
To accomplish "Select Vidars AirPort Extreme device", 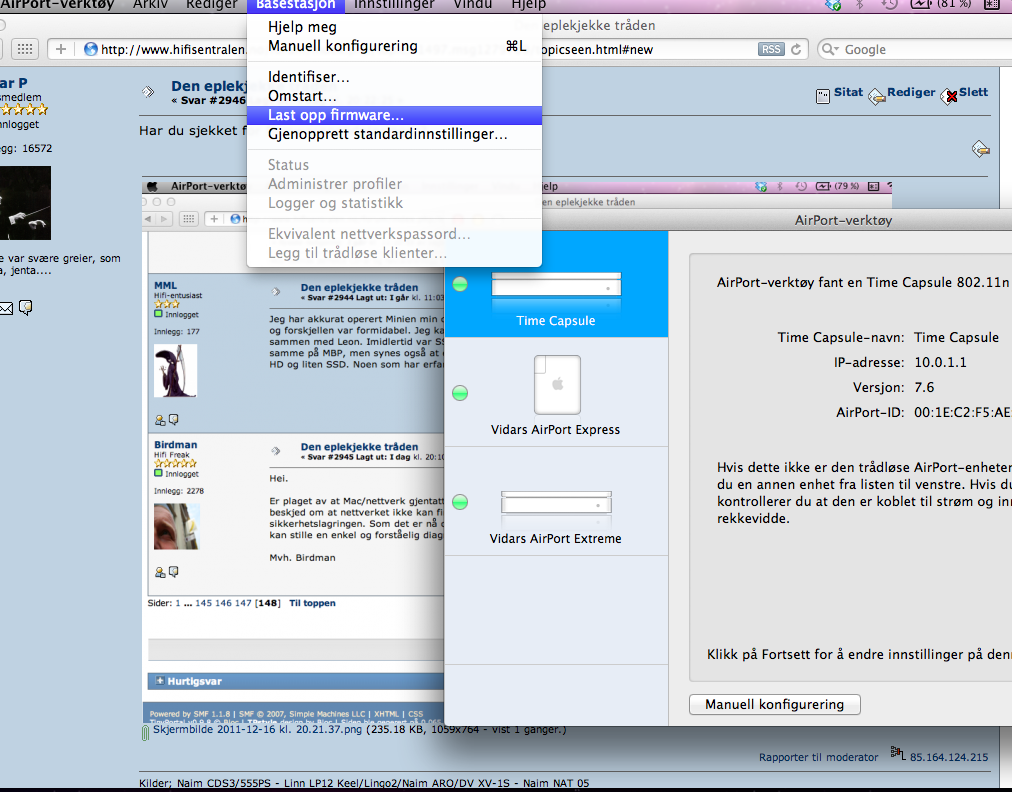I will [x=556, y=501].
